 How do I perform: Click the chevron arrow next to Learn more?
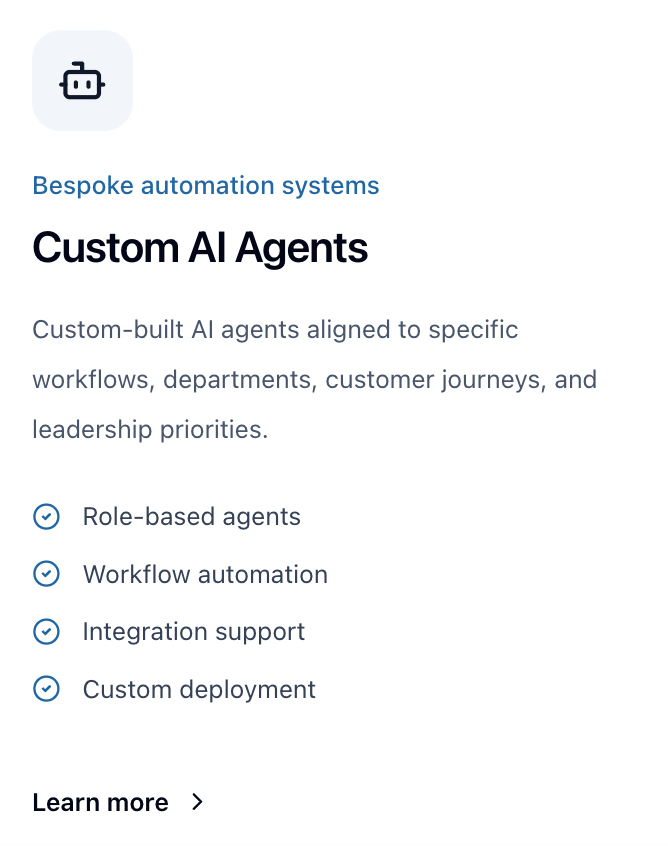point(197,802)
